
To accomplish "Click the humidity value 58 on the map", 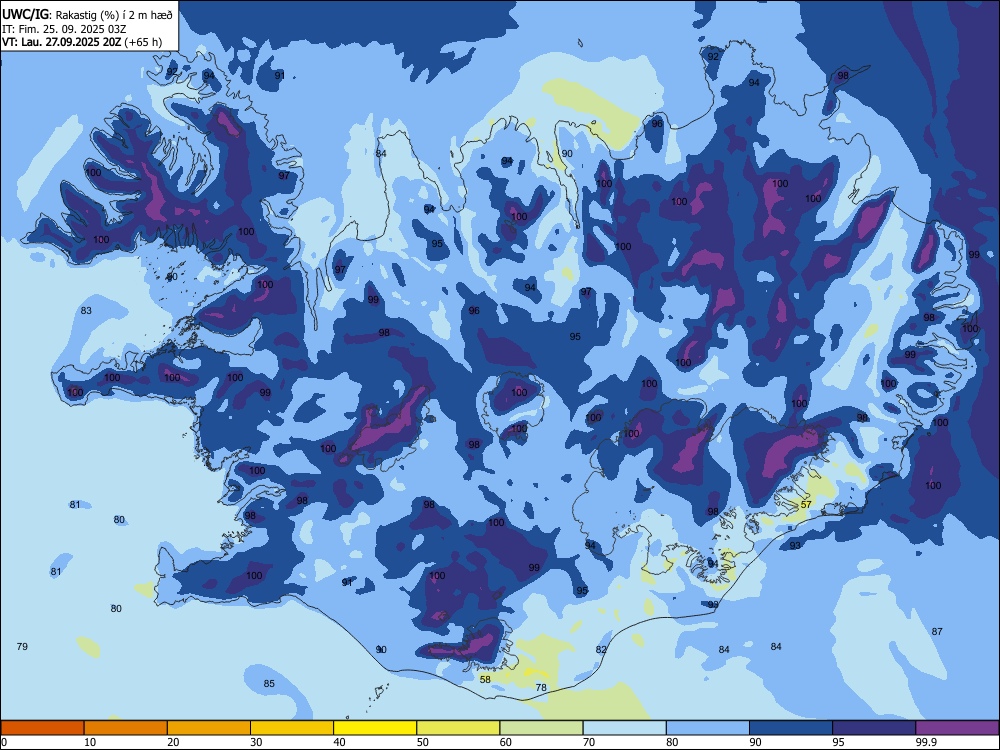I will [x=485, y=679].
